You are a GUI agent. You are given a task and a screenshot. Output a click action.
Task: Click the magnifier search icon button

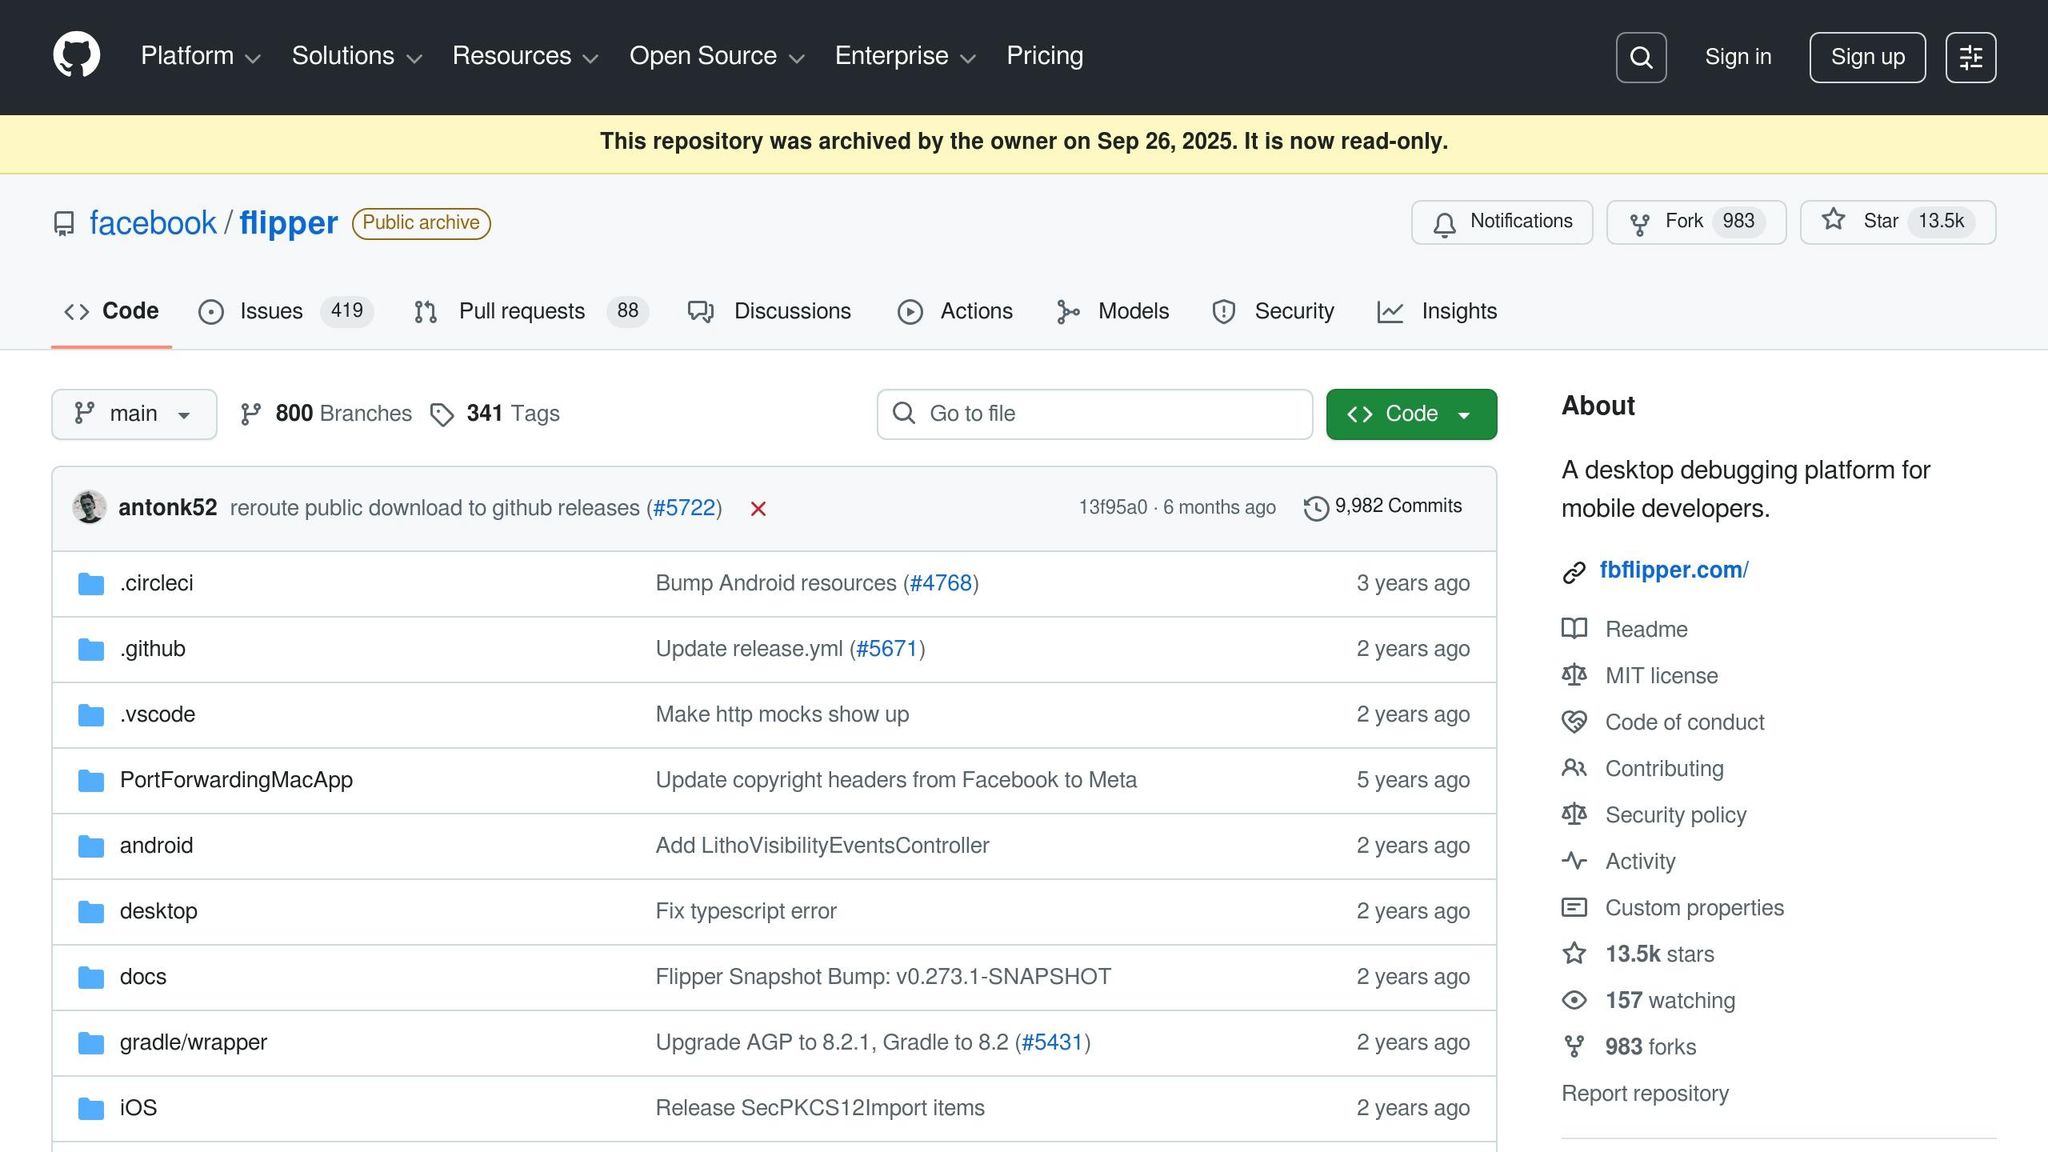coord(1641,57)
